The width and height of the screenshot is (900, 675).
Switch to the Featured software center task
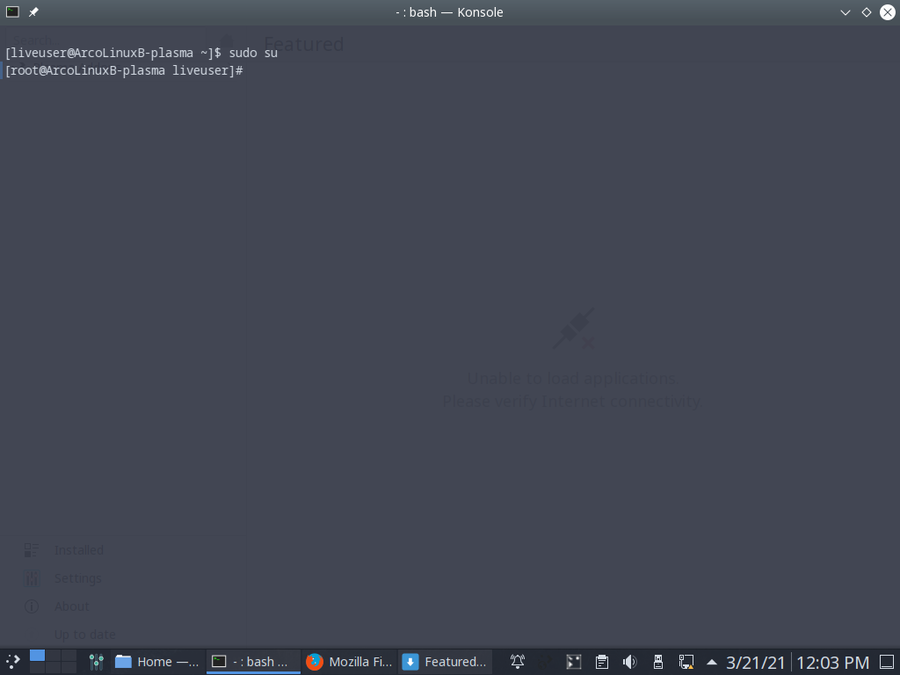pyautogui.click(x=445, y=662)
